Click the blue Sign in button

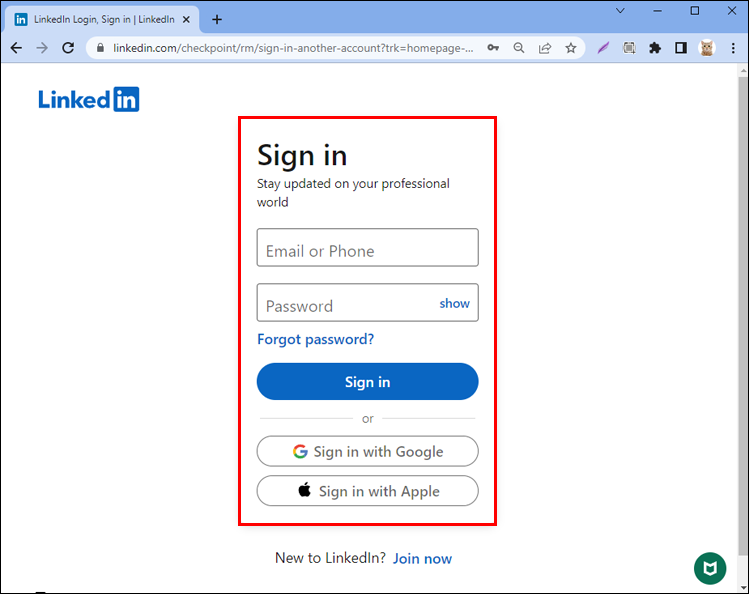pyautogui.click(x=367, y=382)
